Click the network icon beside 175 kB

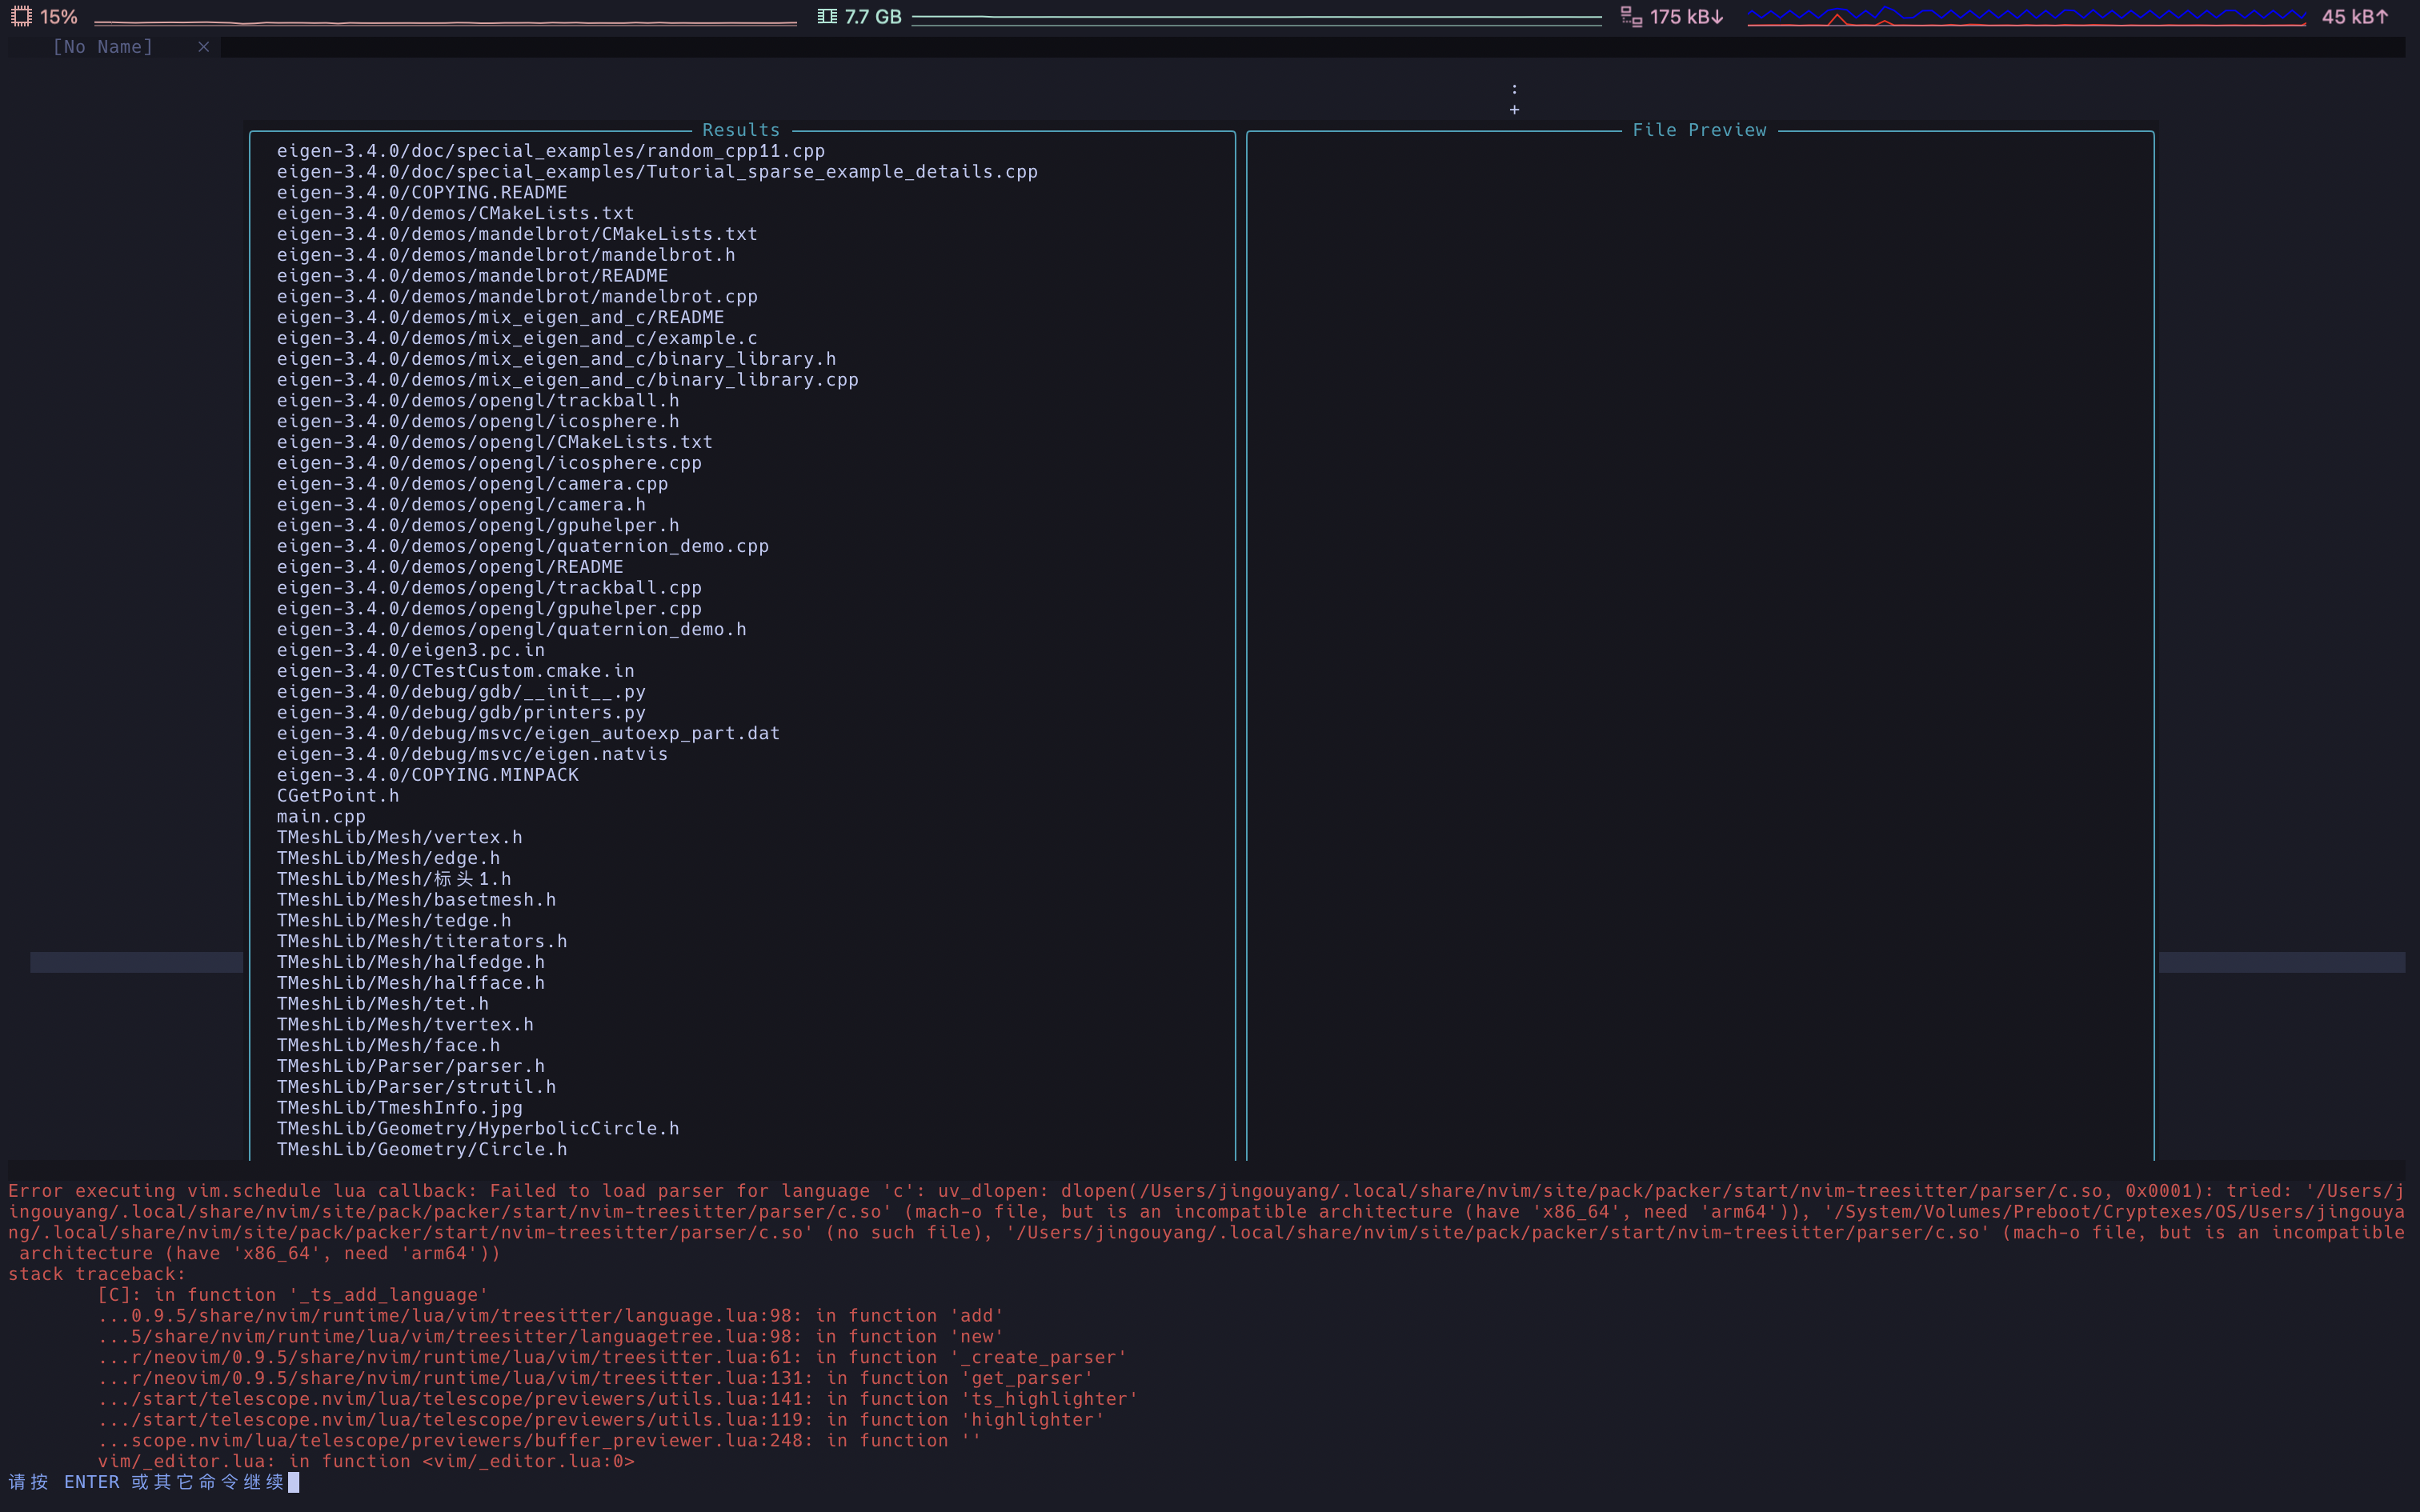tap(1631, 17)
